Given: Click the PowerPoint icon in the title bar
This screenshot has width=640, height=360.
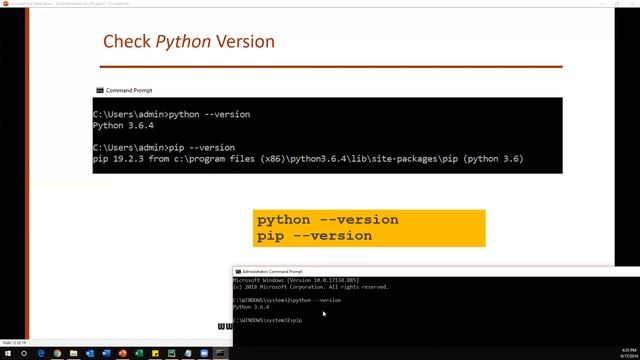Looking at the screenshot, I should (x=5, y=3).
